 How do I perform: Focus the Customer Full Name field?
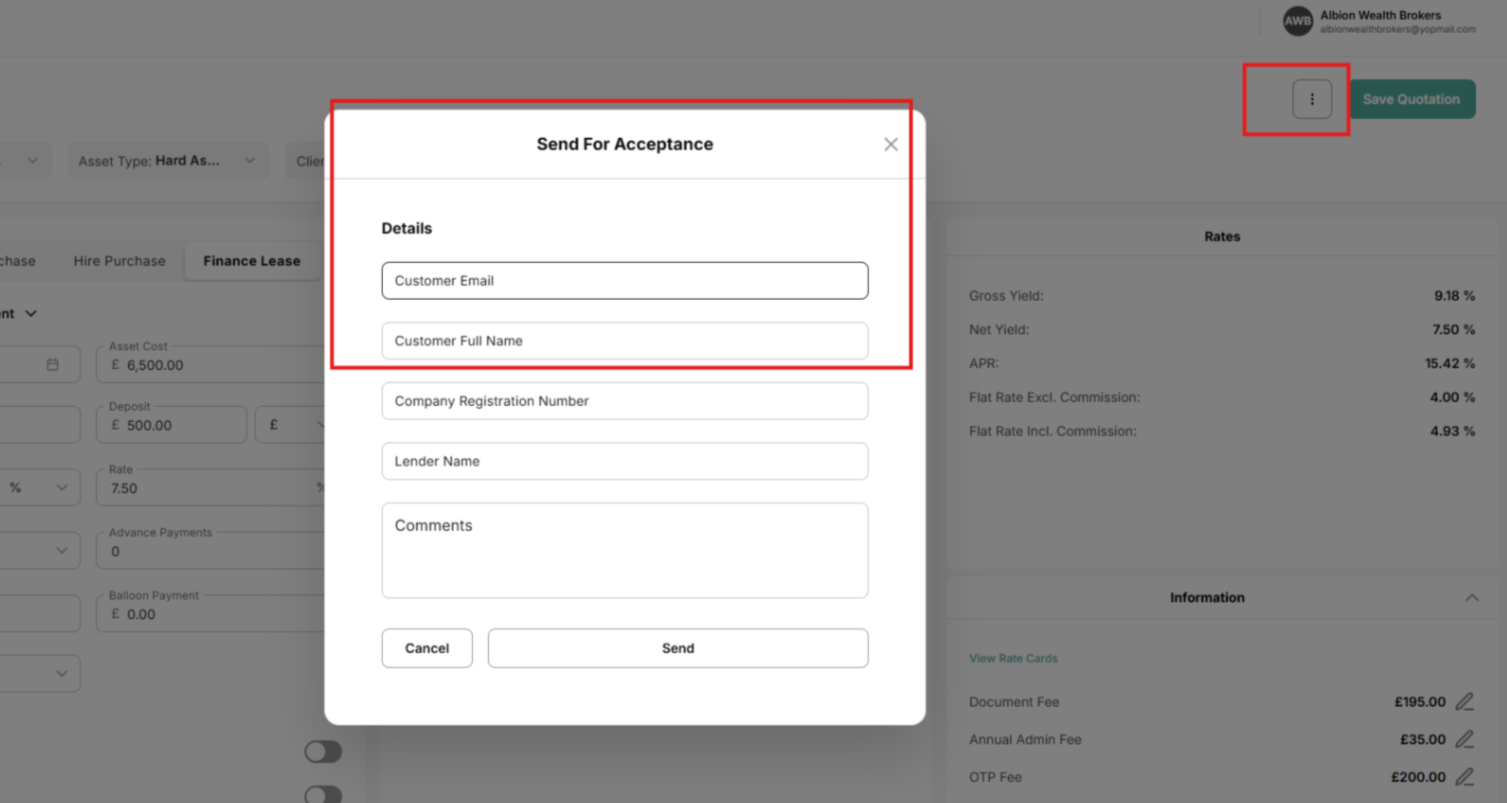[625, 341]
